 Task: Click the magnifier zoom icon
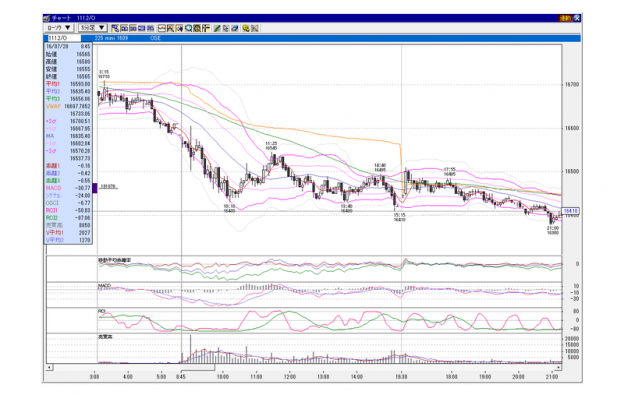pos(188,28)
